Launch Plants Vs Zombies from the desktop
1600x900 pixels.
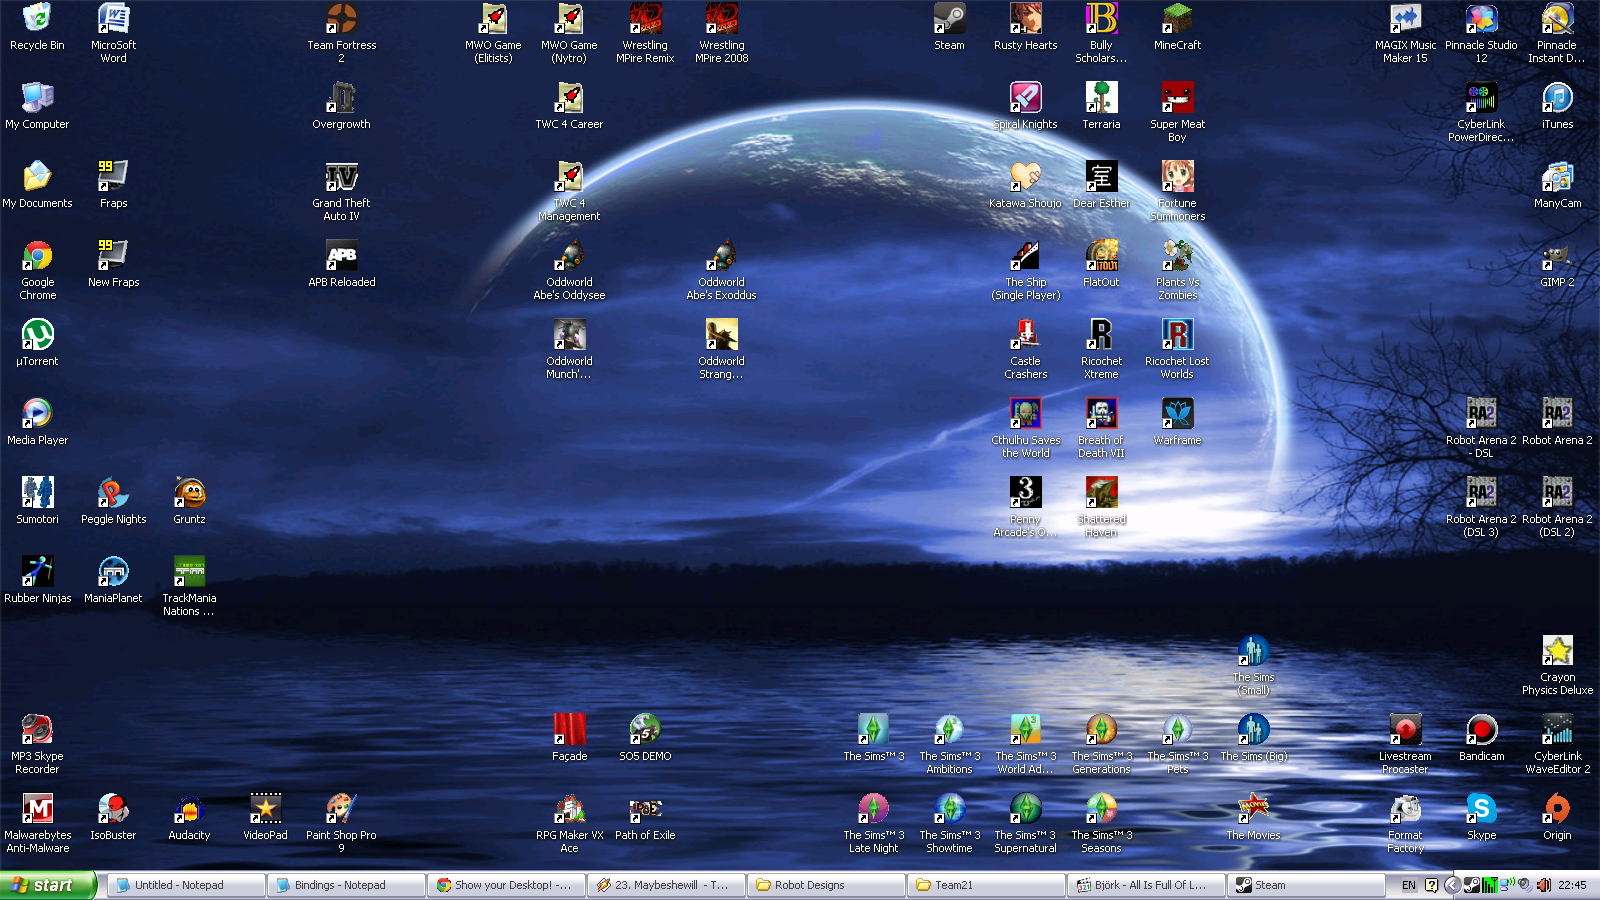tap(1177, 257)
